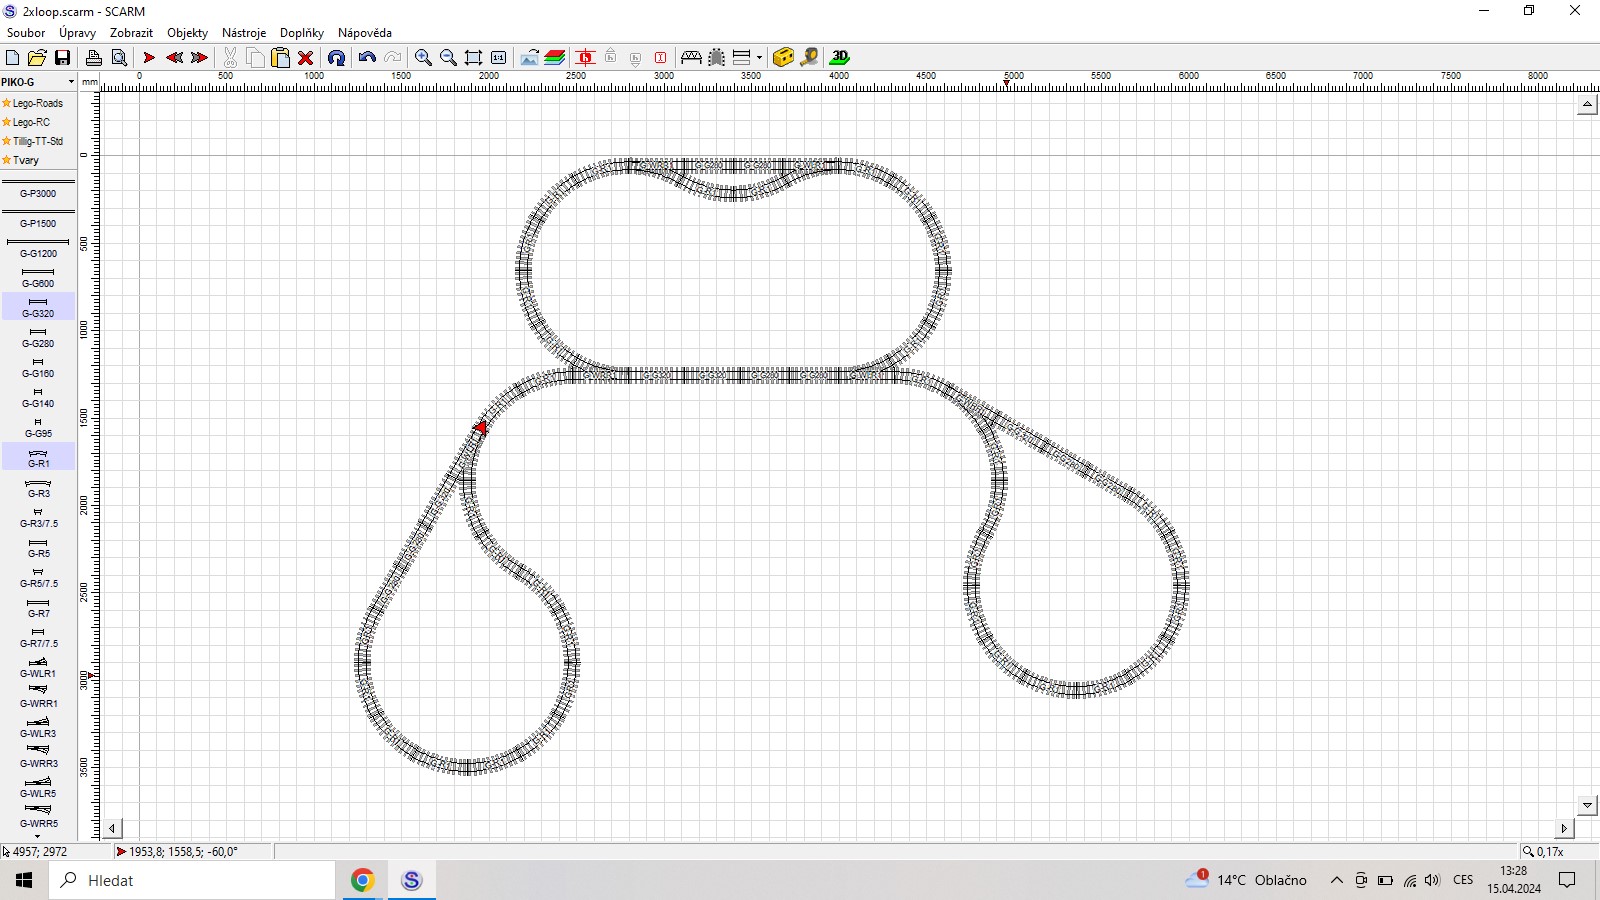This screenshot has height=900, width=1600.
Task: Open the Nástroje menu
Action: (243, 33)
